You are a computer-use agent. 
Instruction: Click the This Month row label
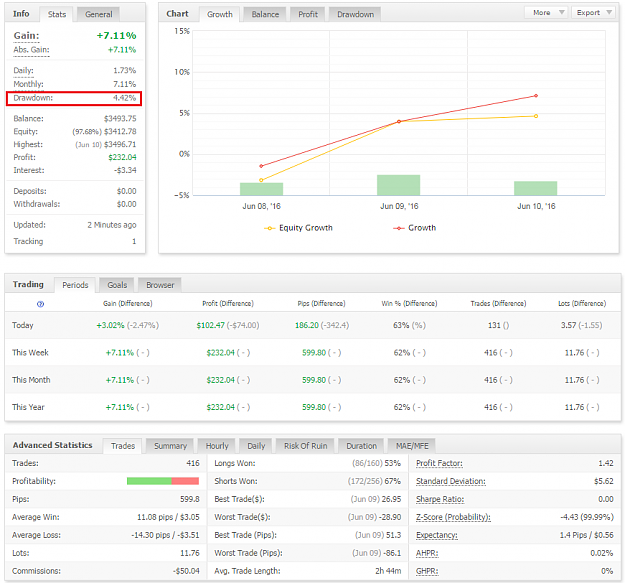[31, 380]
